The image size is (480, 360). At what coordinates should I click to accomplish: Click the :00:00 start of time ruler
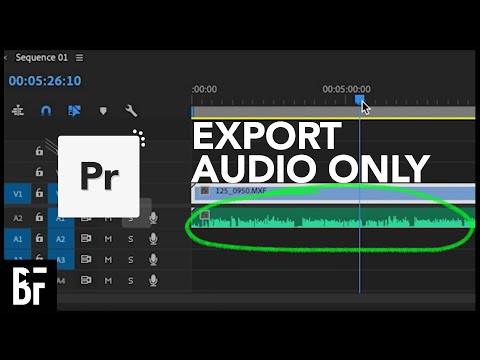tap(204, 89)
